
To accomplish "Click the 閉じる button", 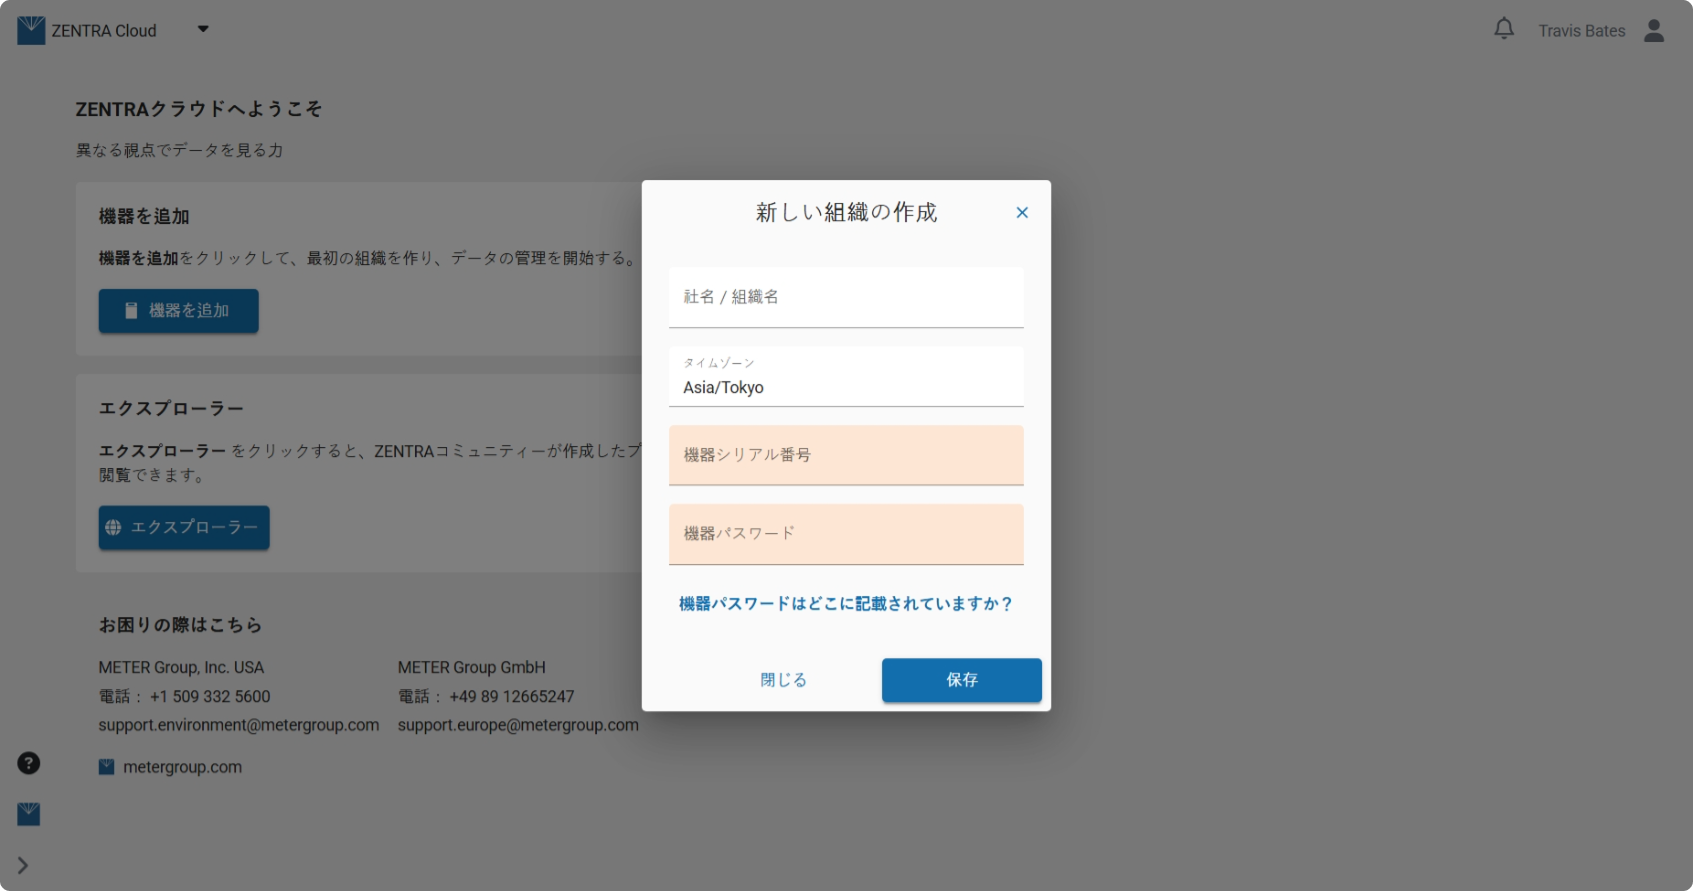I will tap(783, 680).
